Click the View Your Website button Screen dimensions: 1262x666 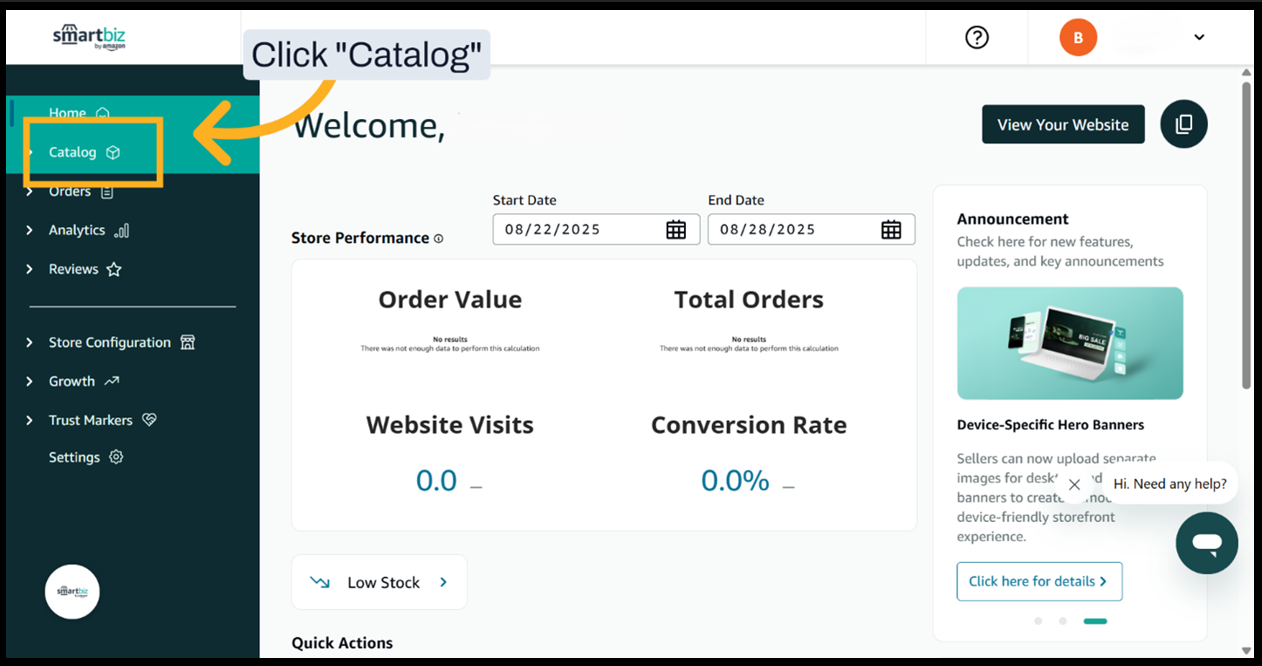click(x=1062, y=125)
